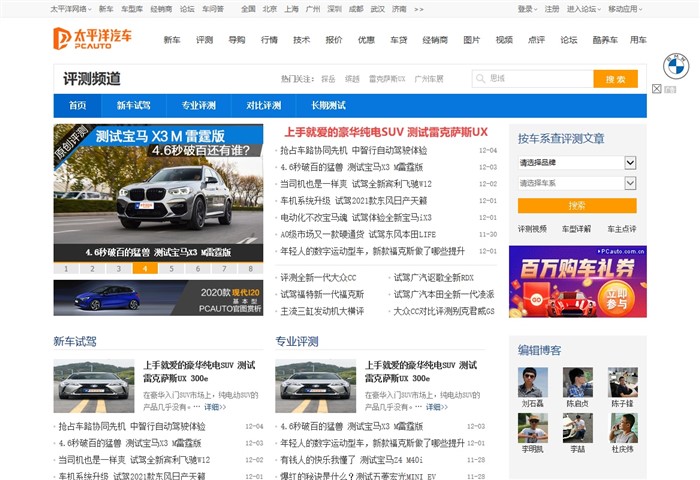
Task: Open editor 陈启贞 avatar
Action: tap(578, 382)
